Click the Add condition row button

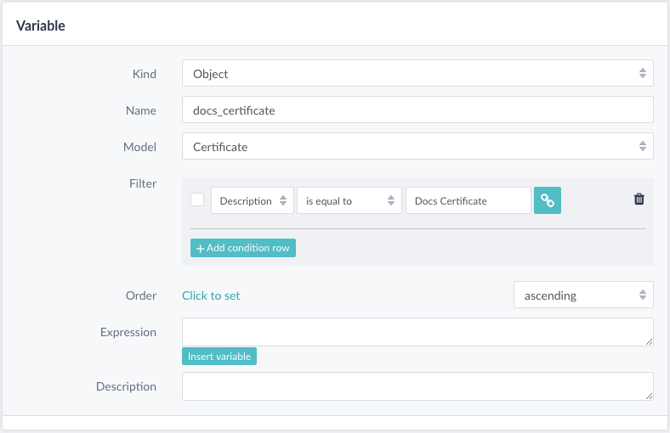243,248
